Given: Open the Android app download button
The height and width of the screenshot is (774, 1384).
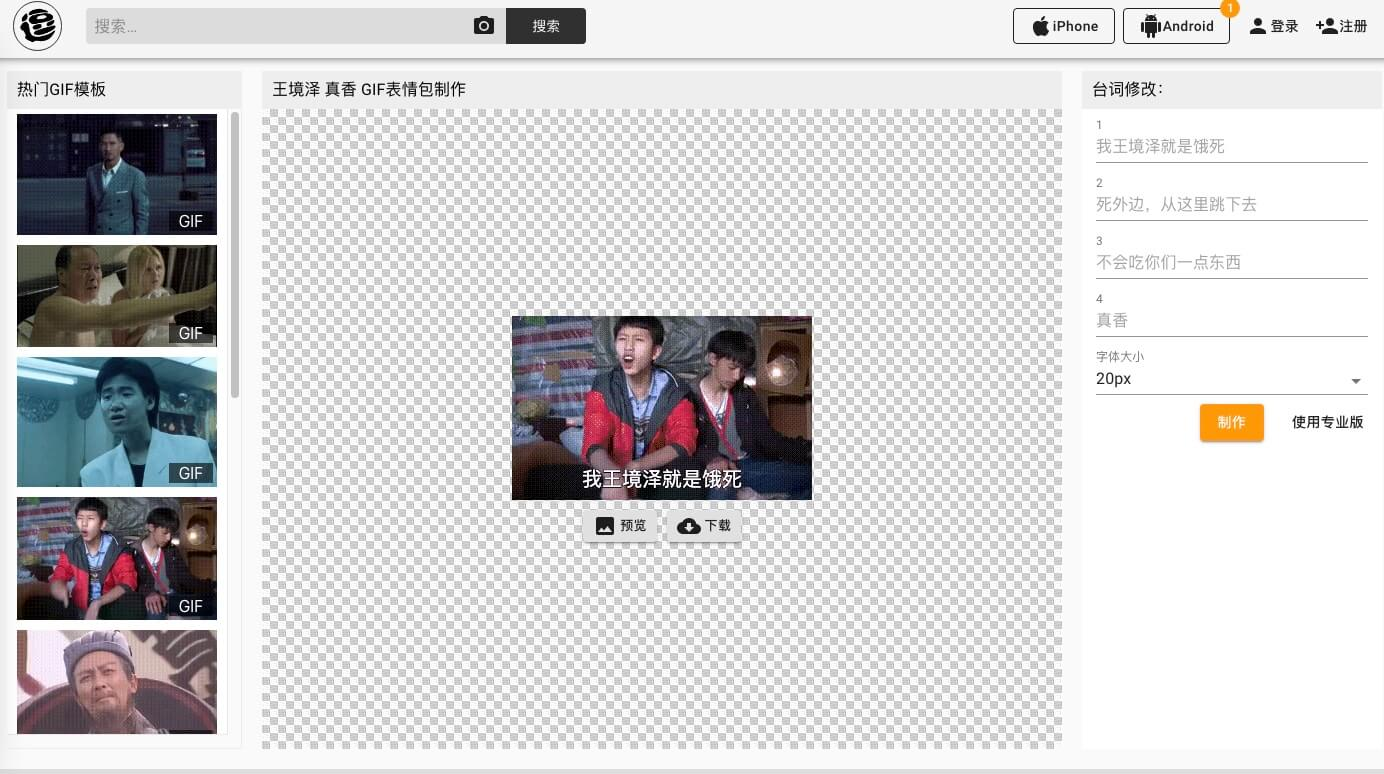Looking at the screenshot, I should (x=1175, y=26).
